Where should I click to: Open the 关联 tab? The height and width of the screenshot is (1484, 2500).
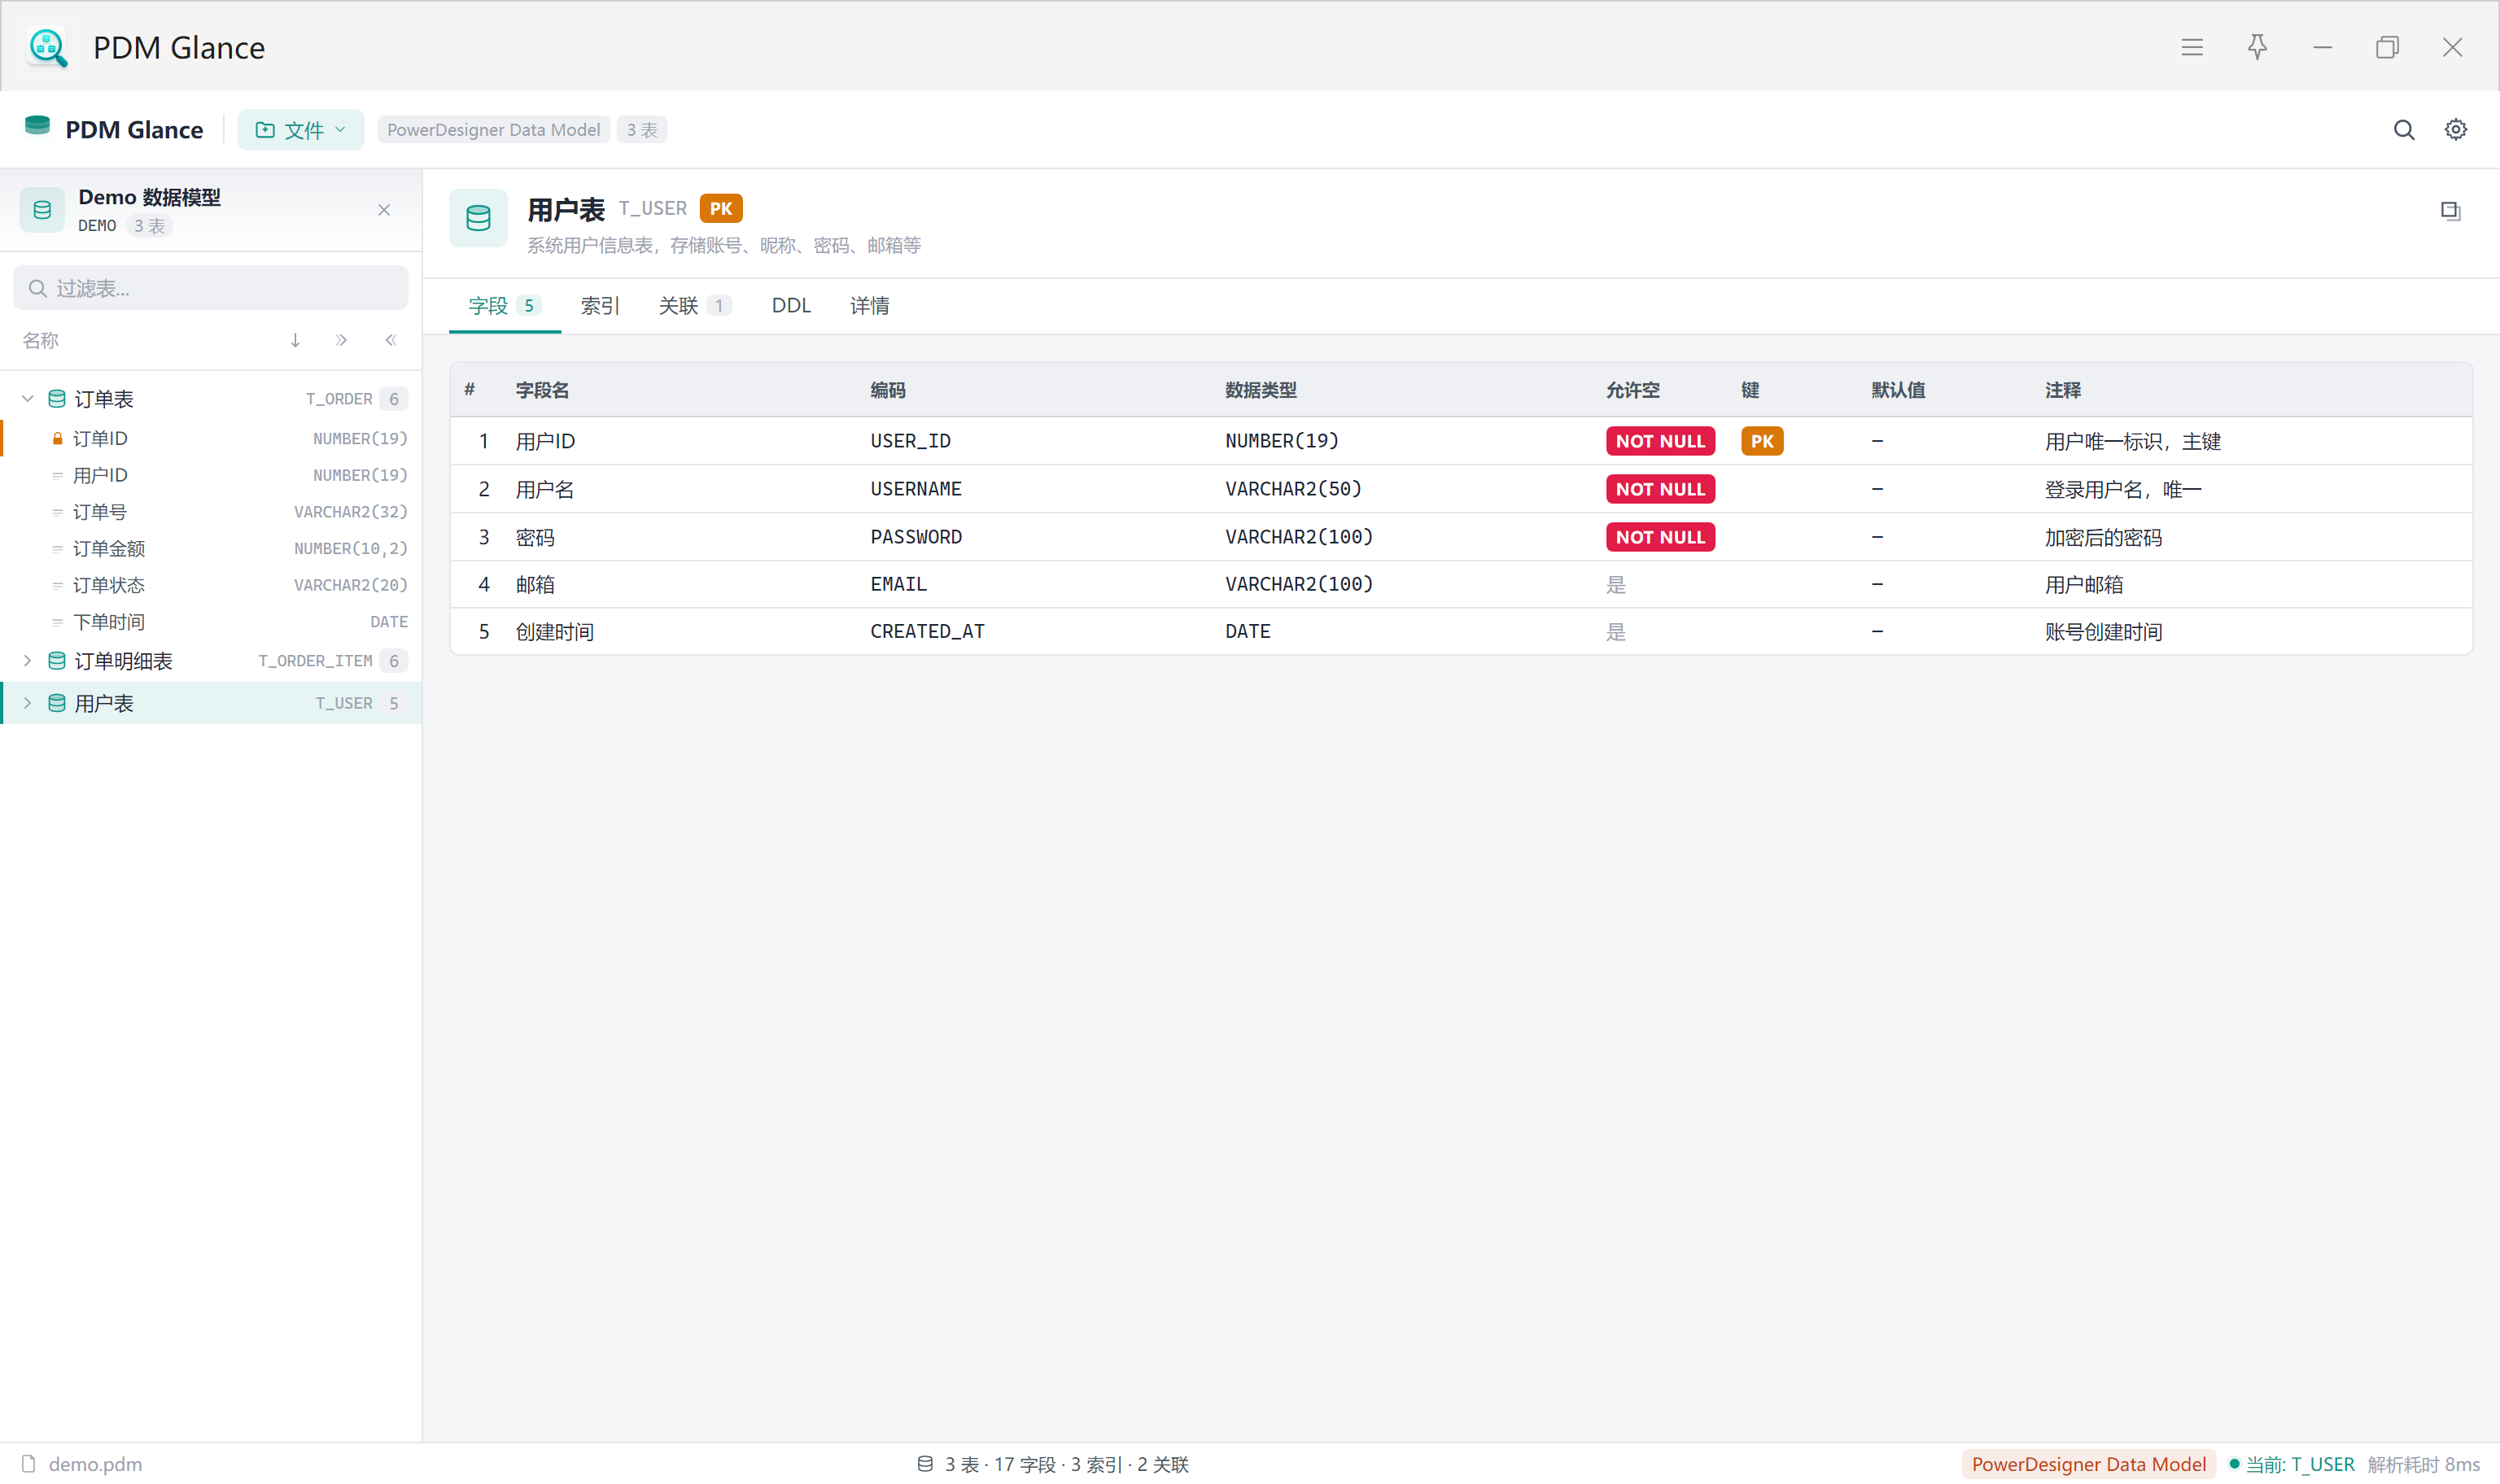pos(694,305)
